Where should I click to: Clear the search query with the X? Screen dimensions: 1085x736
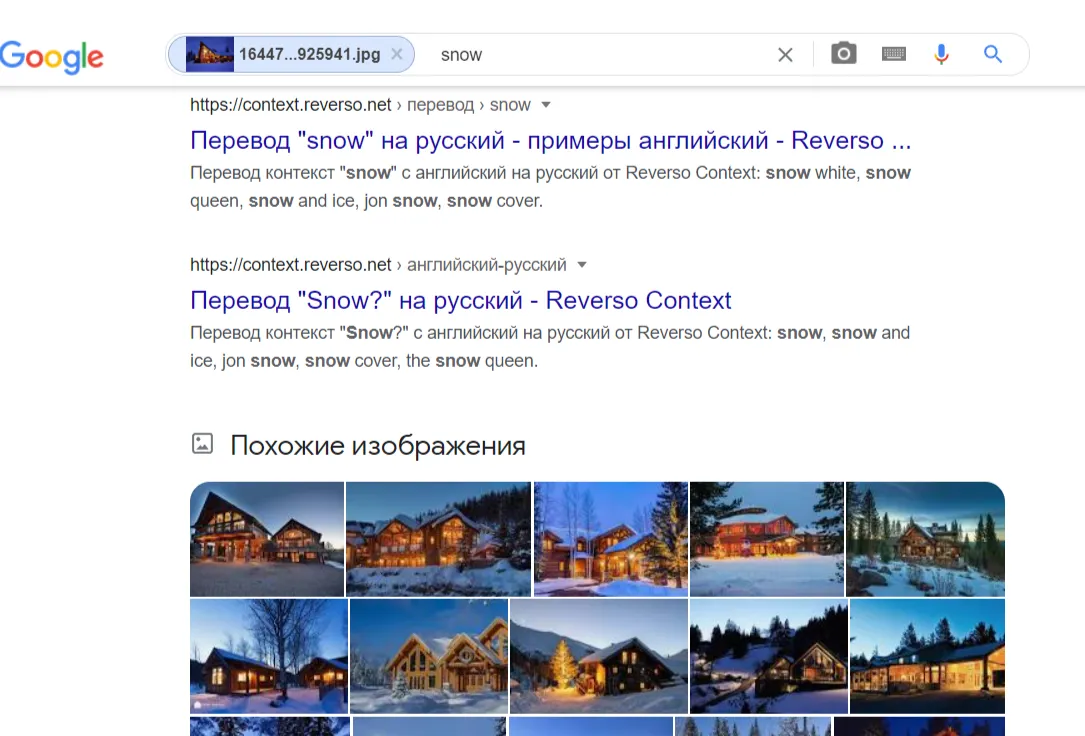[785, 55]
